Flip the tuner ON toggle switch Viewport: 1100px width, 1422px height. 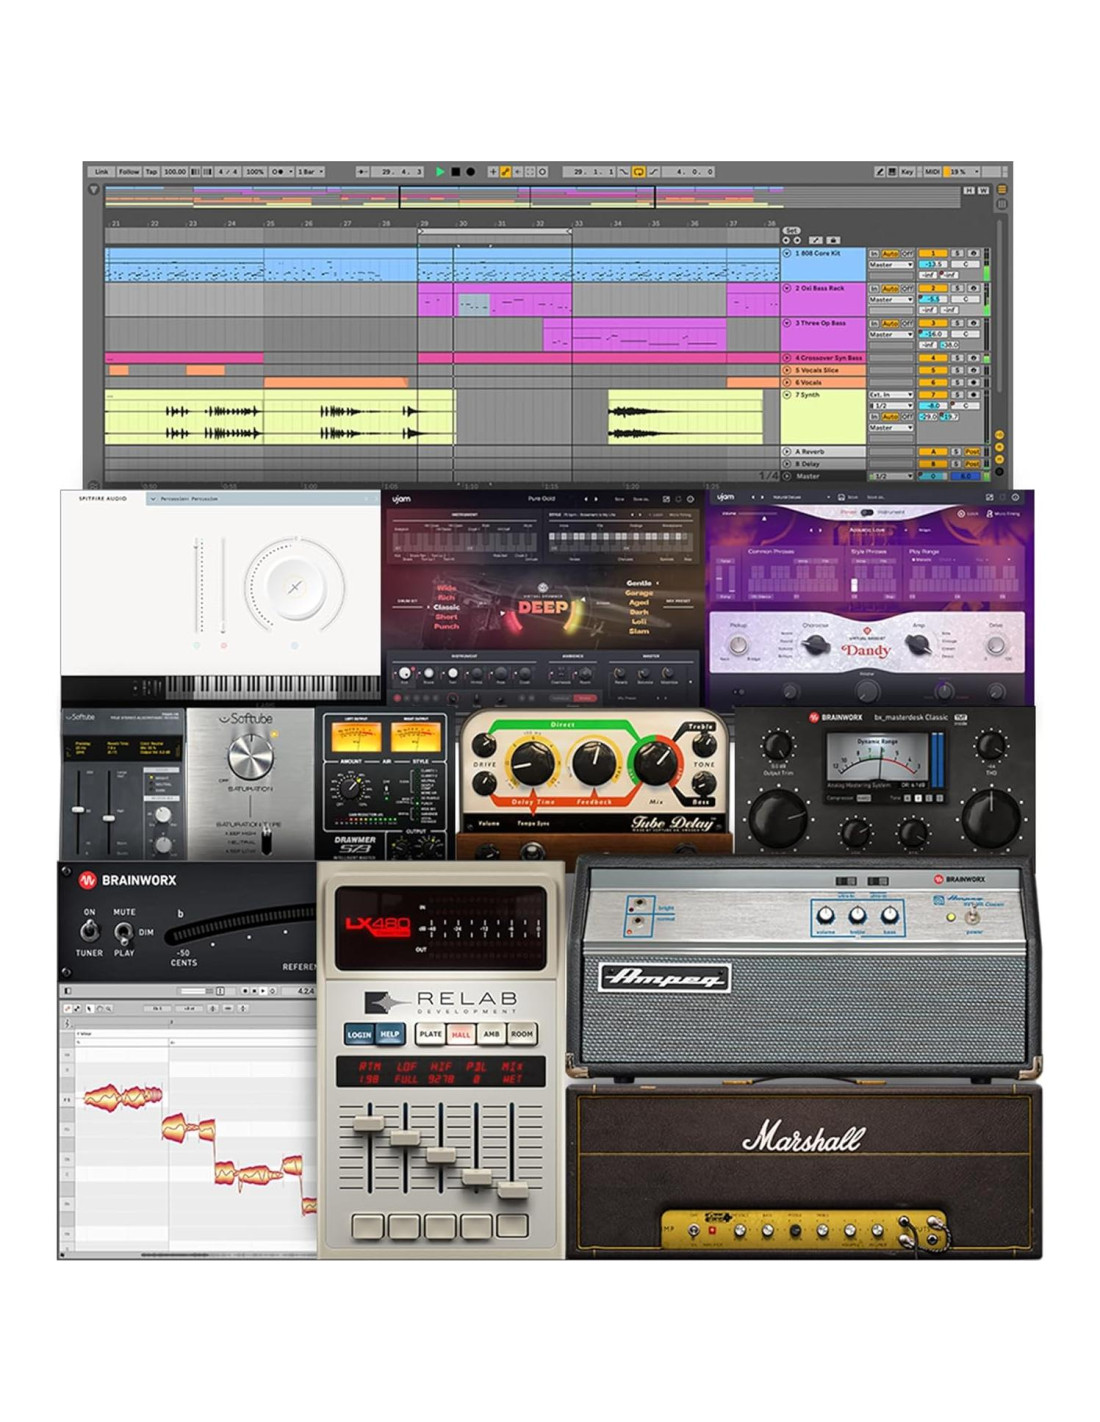[90, 931]
